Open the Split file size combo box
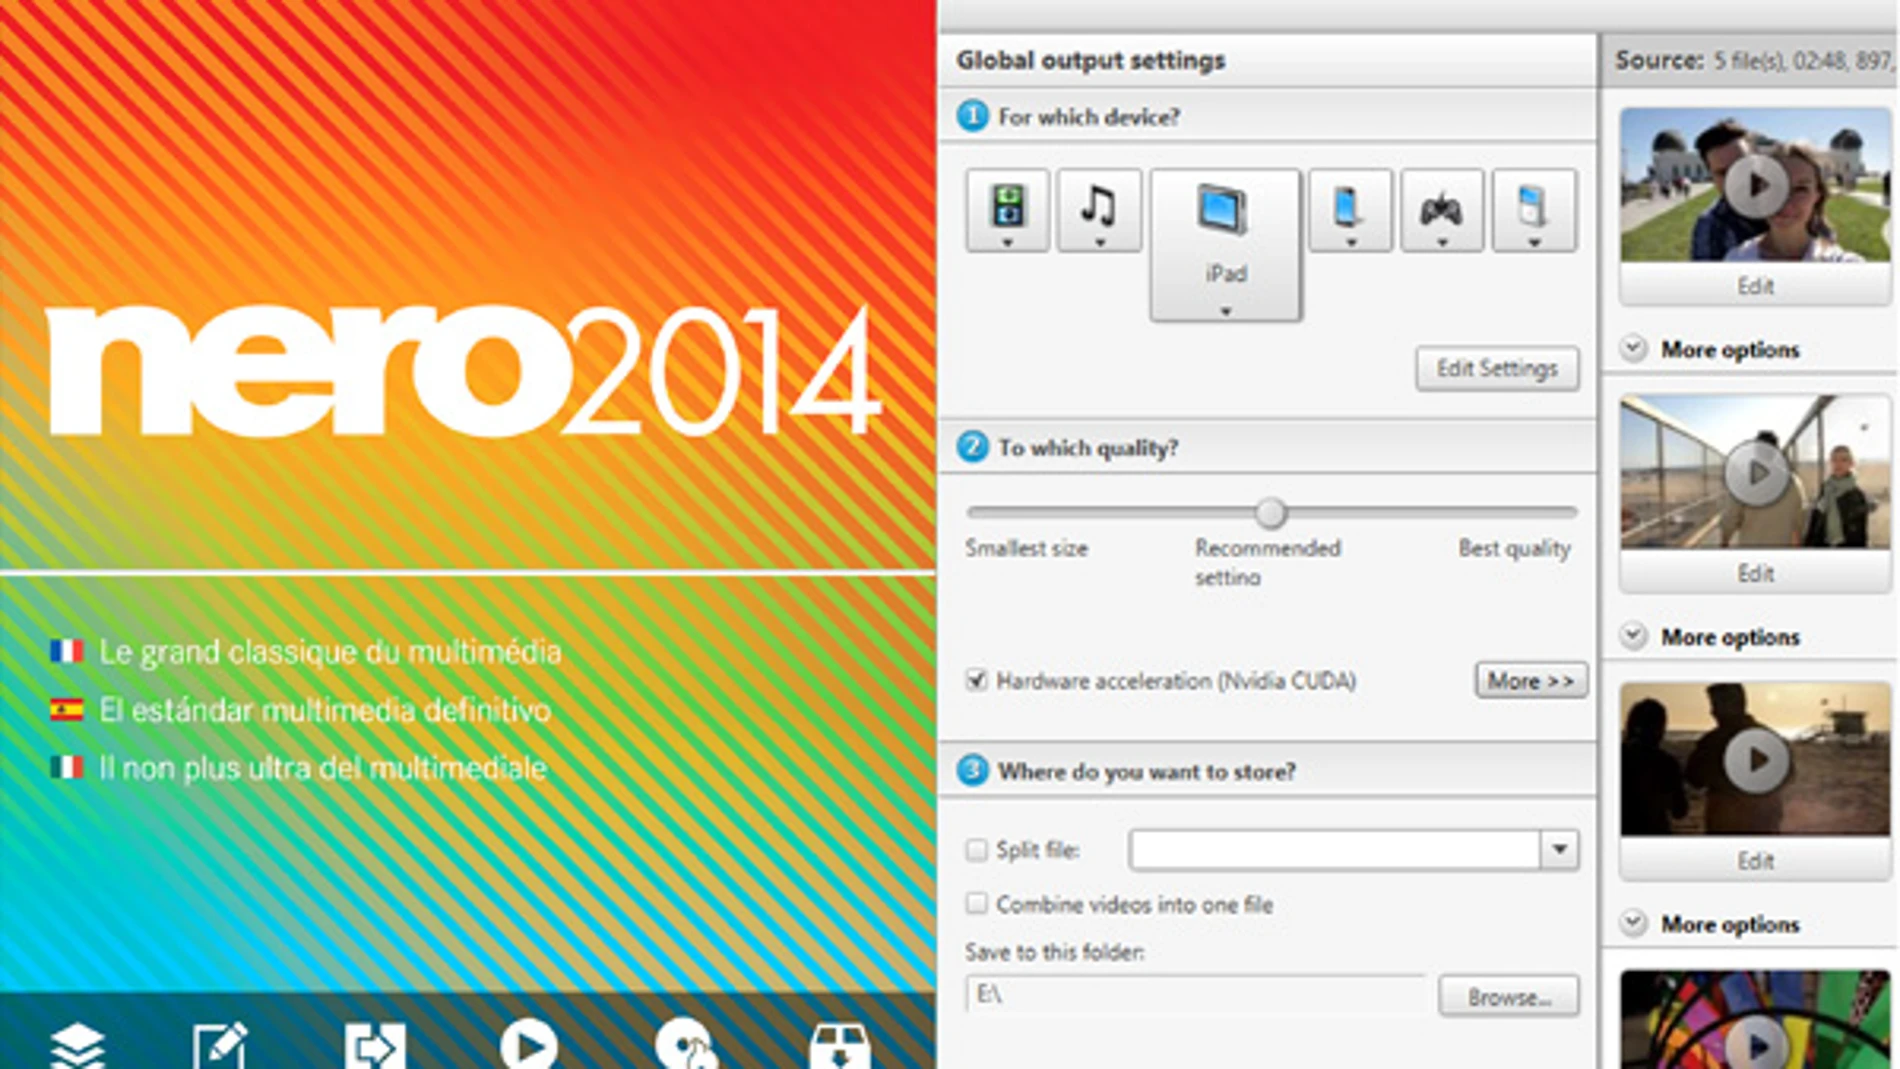This screenshot has width=1900, height=1069. [x=1354, y=850]
